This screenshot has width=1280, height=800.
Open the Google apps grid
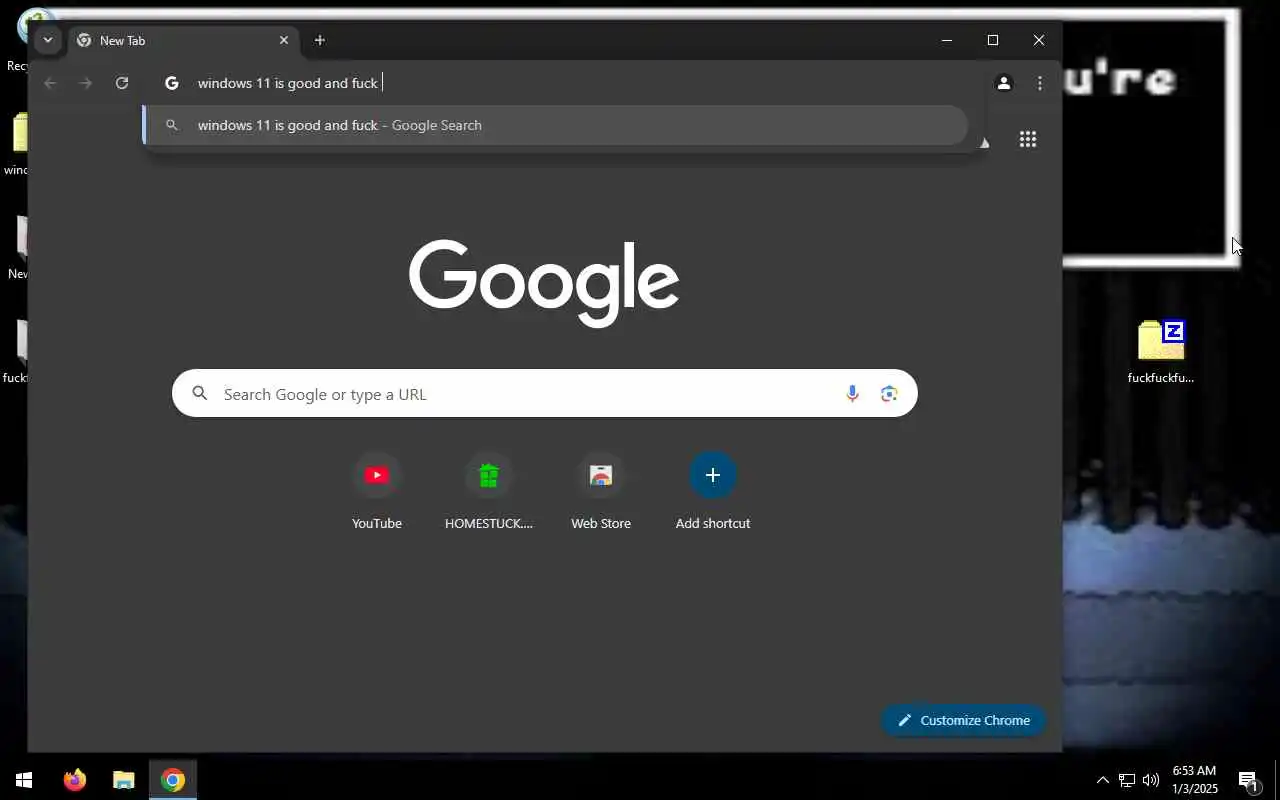click(x=1028, y=139)
